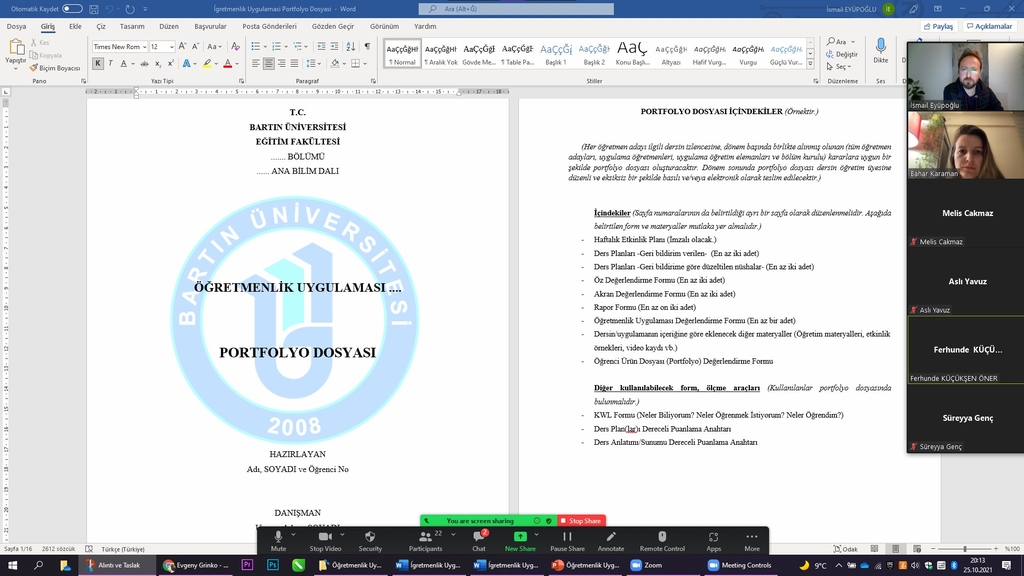The height and width of the screenshot is (576, 1024).
Task: Mute microphone in Zoom toolbar
Action: [x=278, y=540]
